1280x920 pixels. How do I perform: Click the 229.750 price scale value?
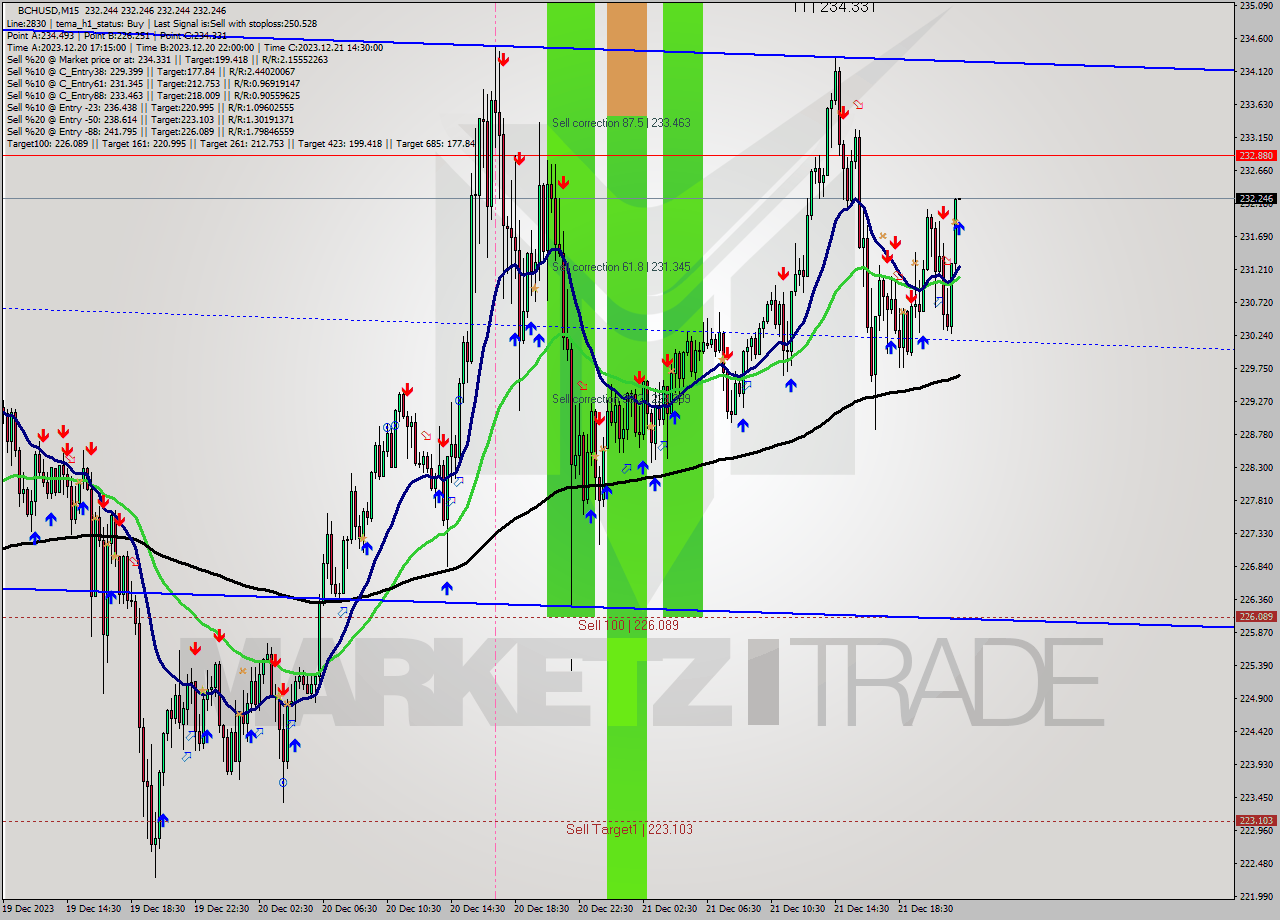1256,368
